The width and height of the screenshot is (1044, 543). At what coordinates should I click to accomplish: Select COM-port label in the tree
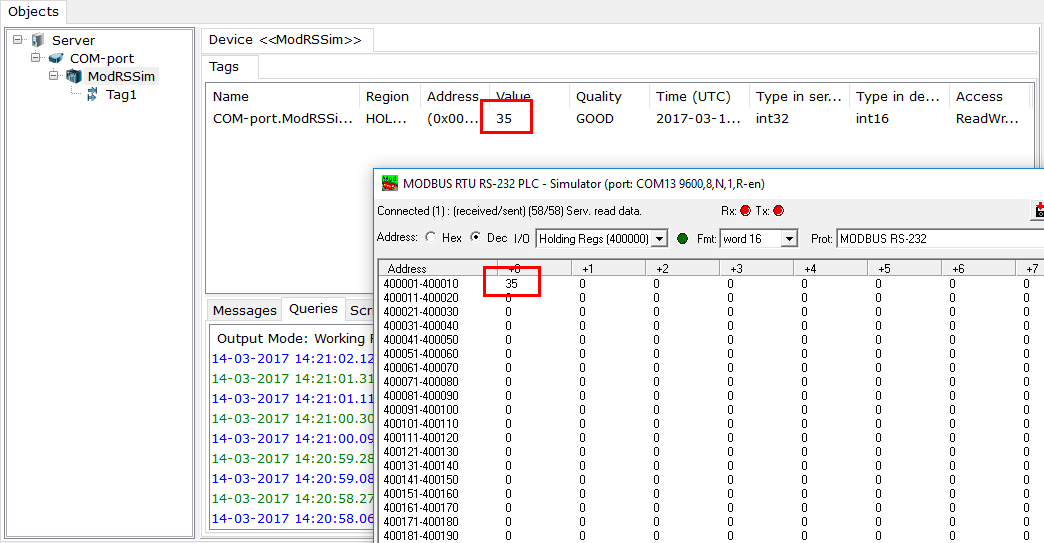[102, 59]
